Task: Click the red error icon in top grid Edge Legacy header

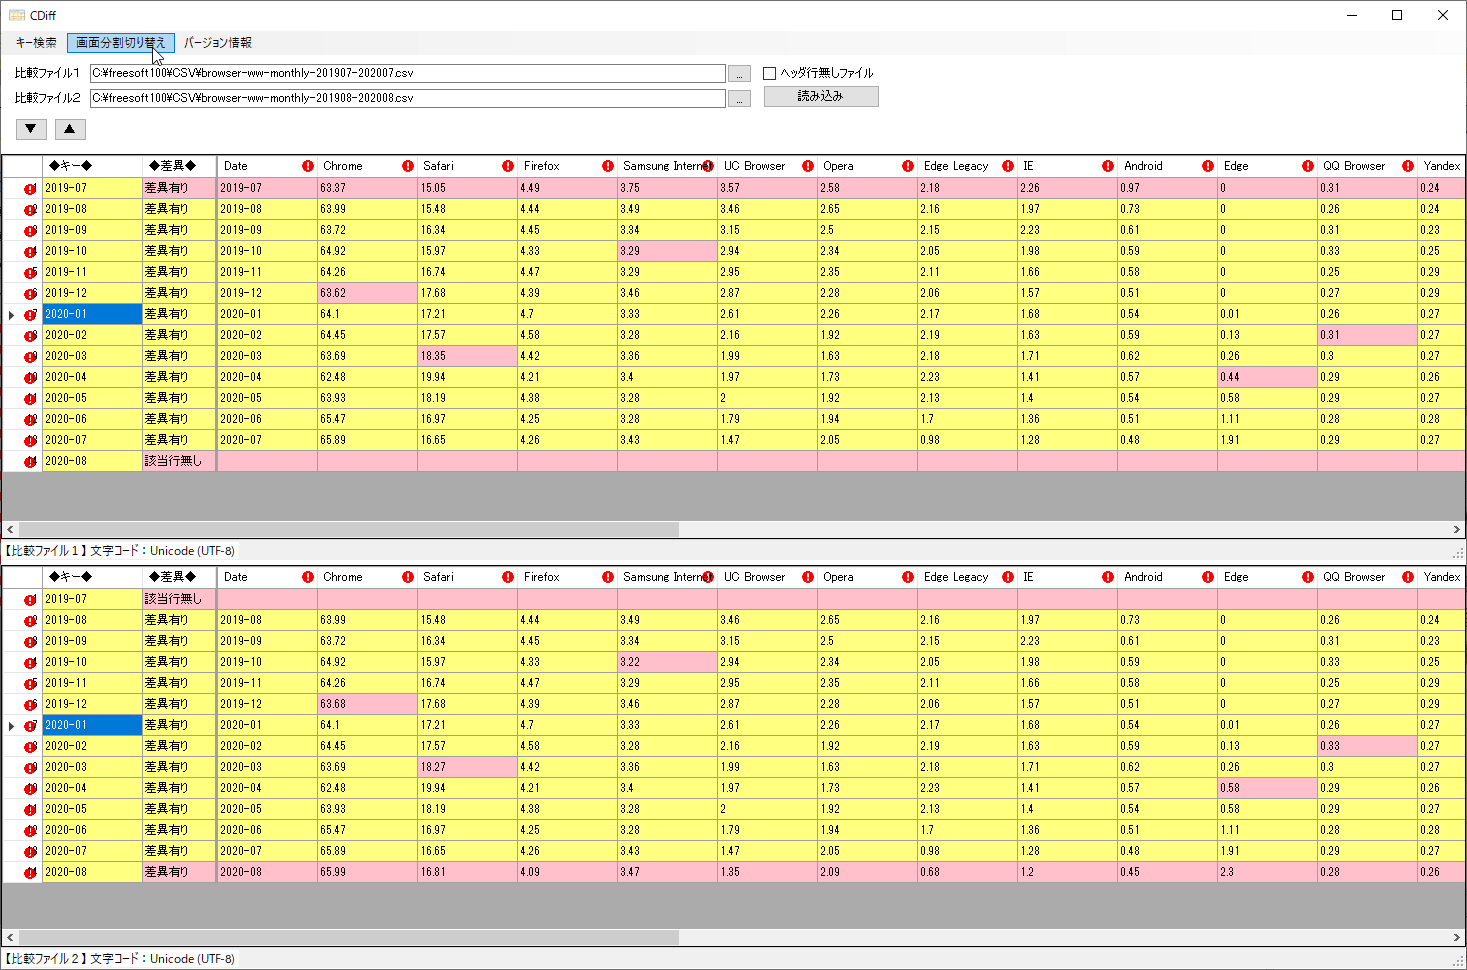Action: [1008, 166]
